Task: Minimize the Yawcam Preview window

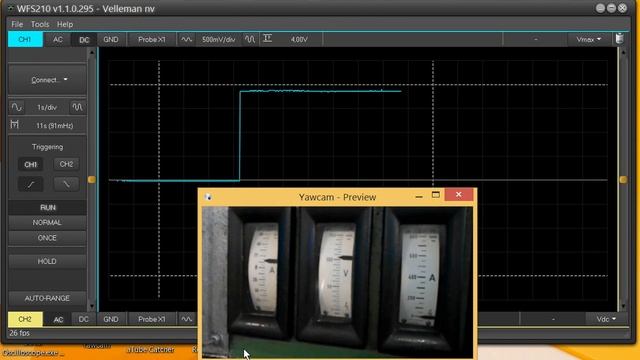Action: 419,196
